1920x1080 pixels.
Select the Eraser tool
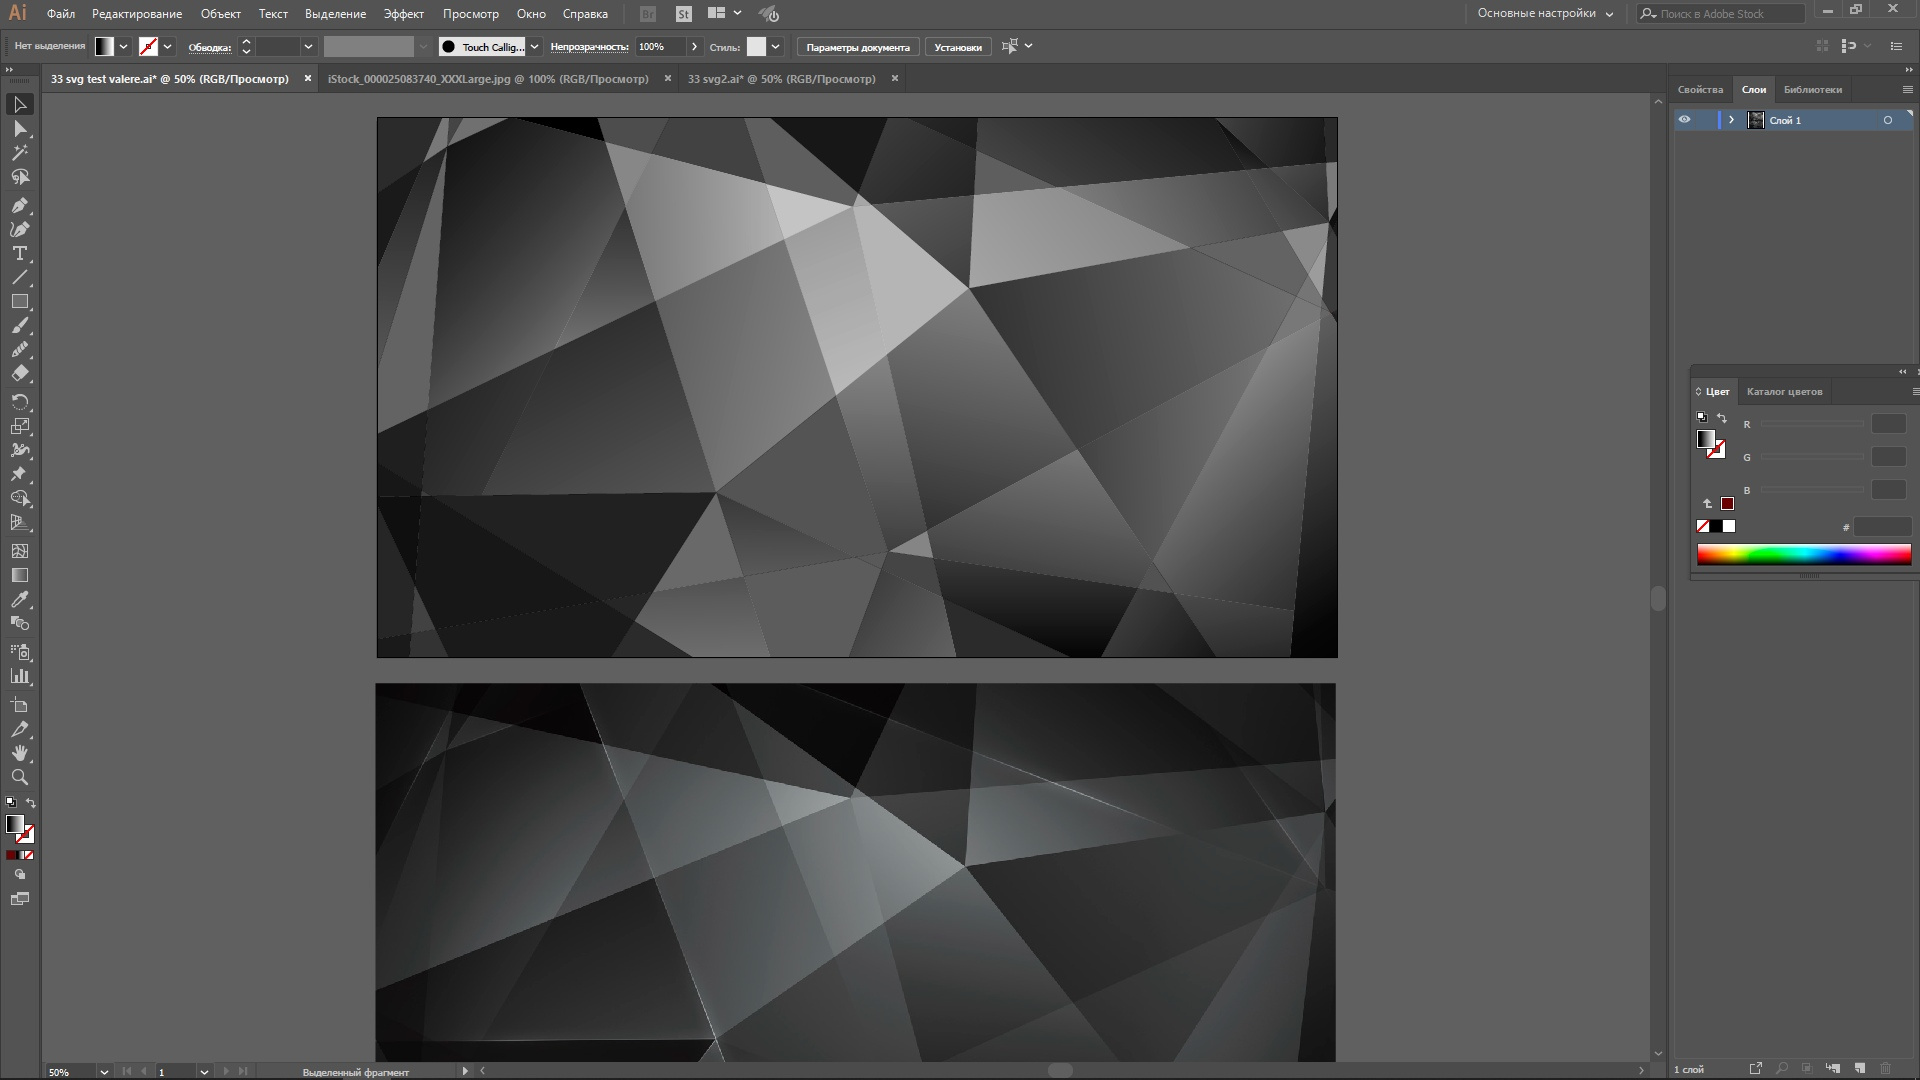pyautogui.click(x=20, y=373)
